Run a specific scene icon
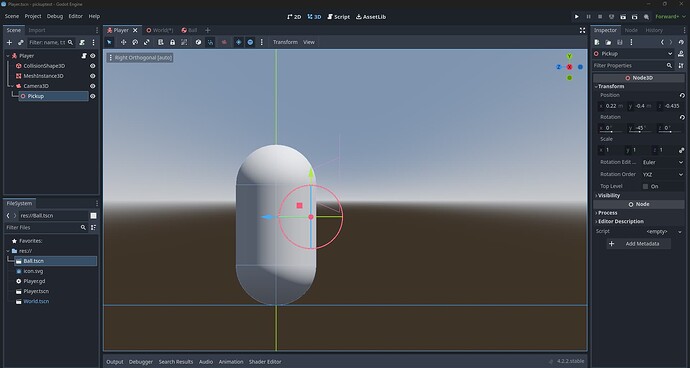This screenshot has height=368, width=690. [634, 17]
